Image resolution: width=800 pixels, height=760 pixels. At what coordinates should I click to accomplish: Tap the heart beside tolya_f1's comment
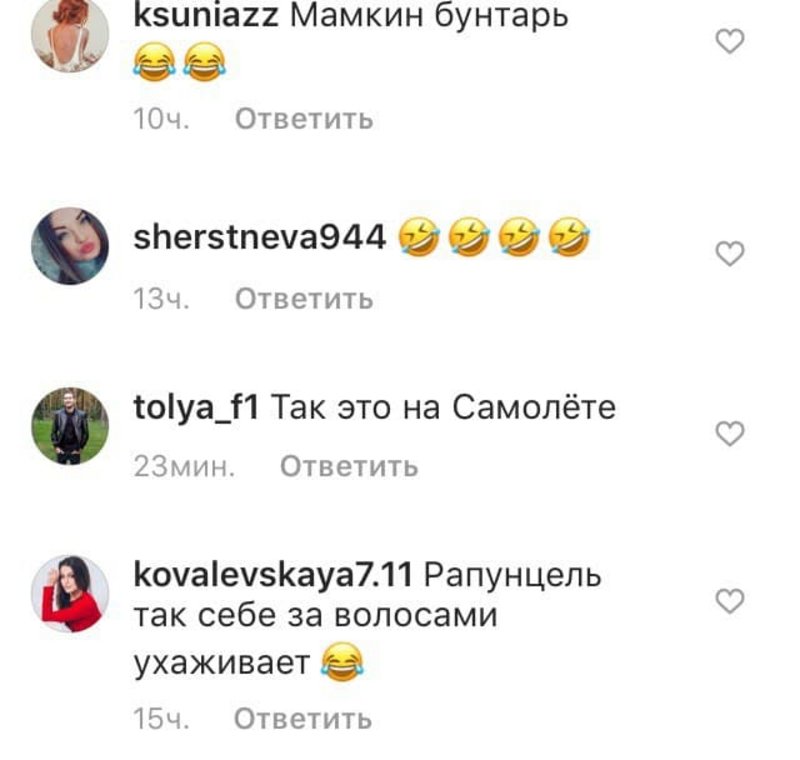(730, 434)
